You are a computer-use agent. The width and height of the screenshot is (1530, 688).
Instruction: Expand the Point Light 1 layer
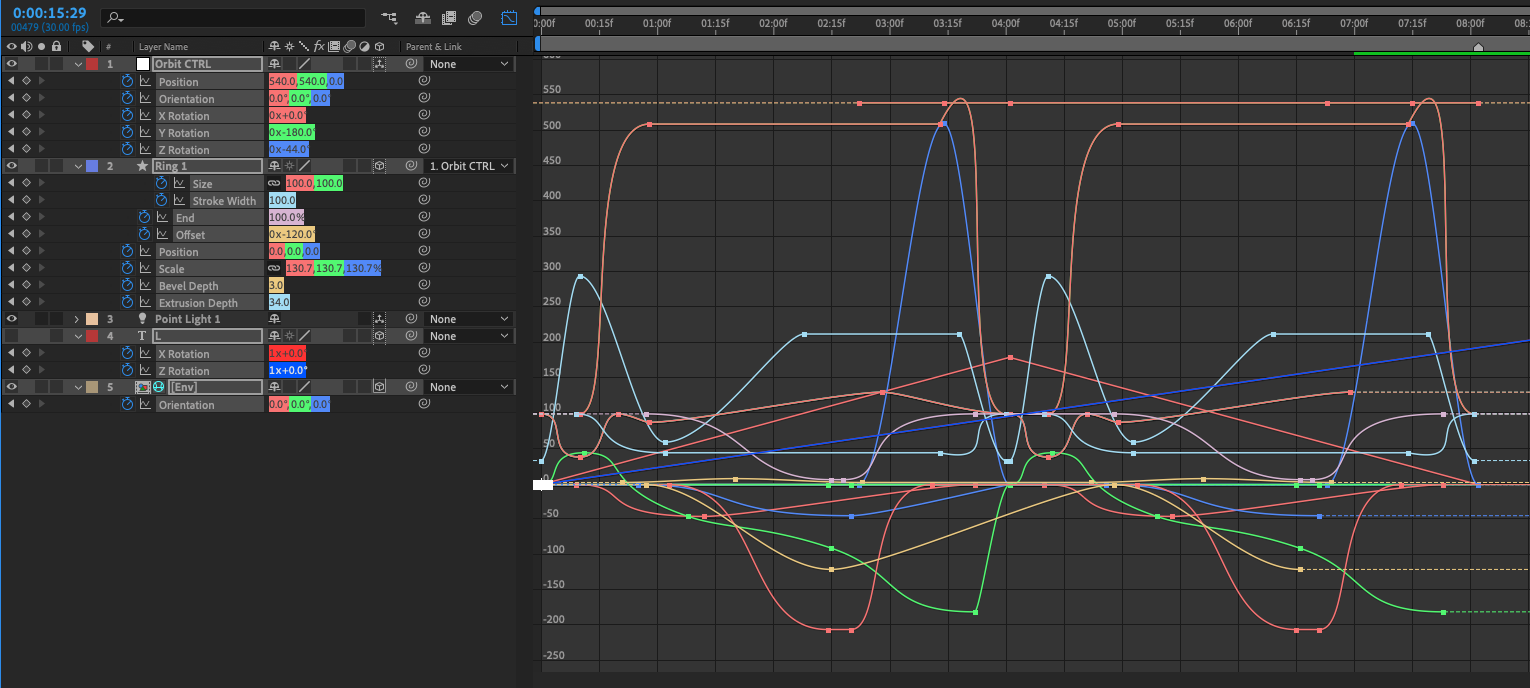77,319
